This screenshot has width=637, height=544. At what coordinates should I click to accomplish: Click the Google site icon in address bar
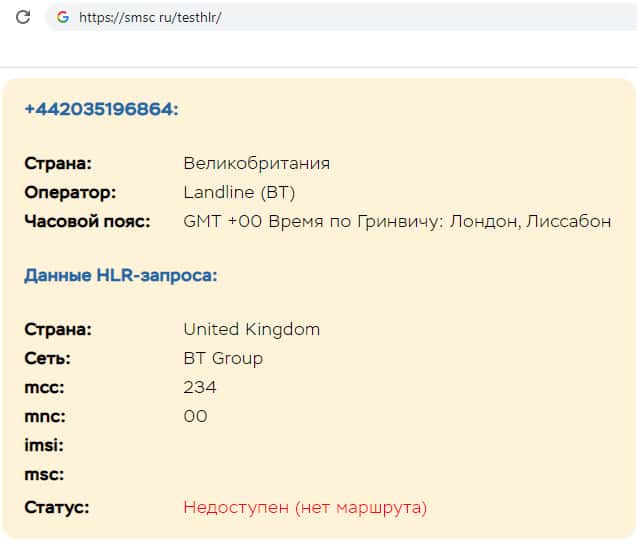click(x=63, y=17)
